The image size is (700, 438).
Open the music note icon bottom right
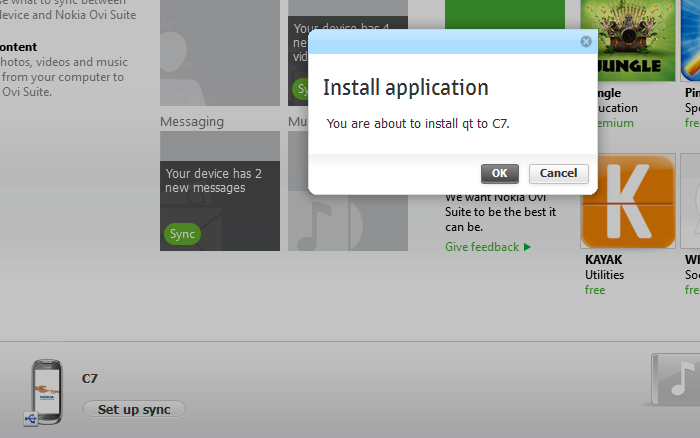click(x=676, y=380)
